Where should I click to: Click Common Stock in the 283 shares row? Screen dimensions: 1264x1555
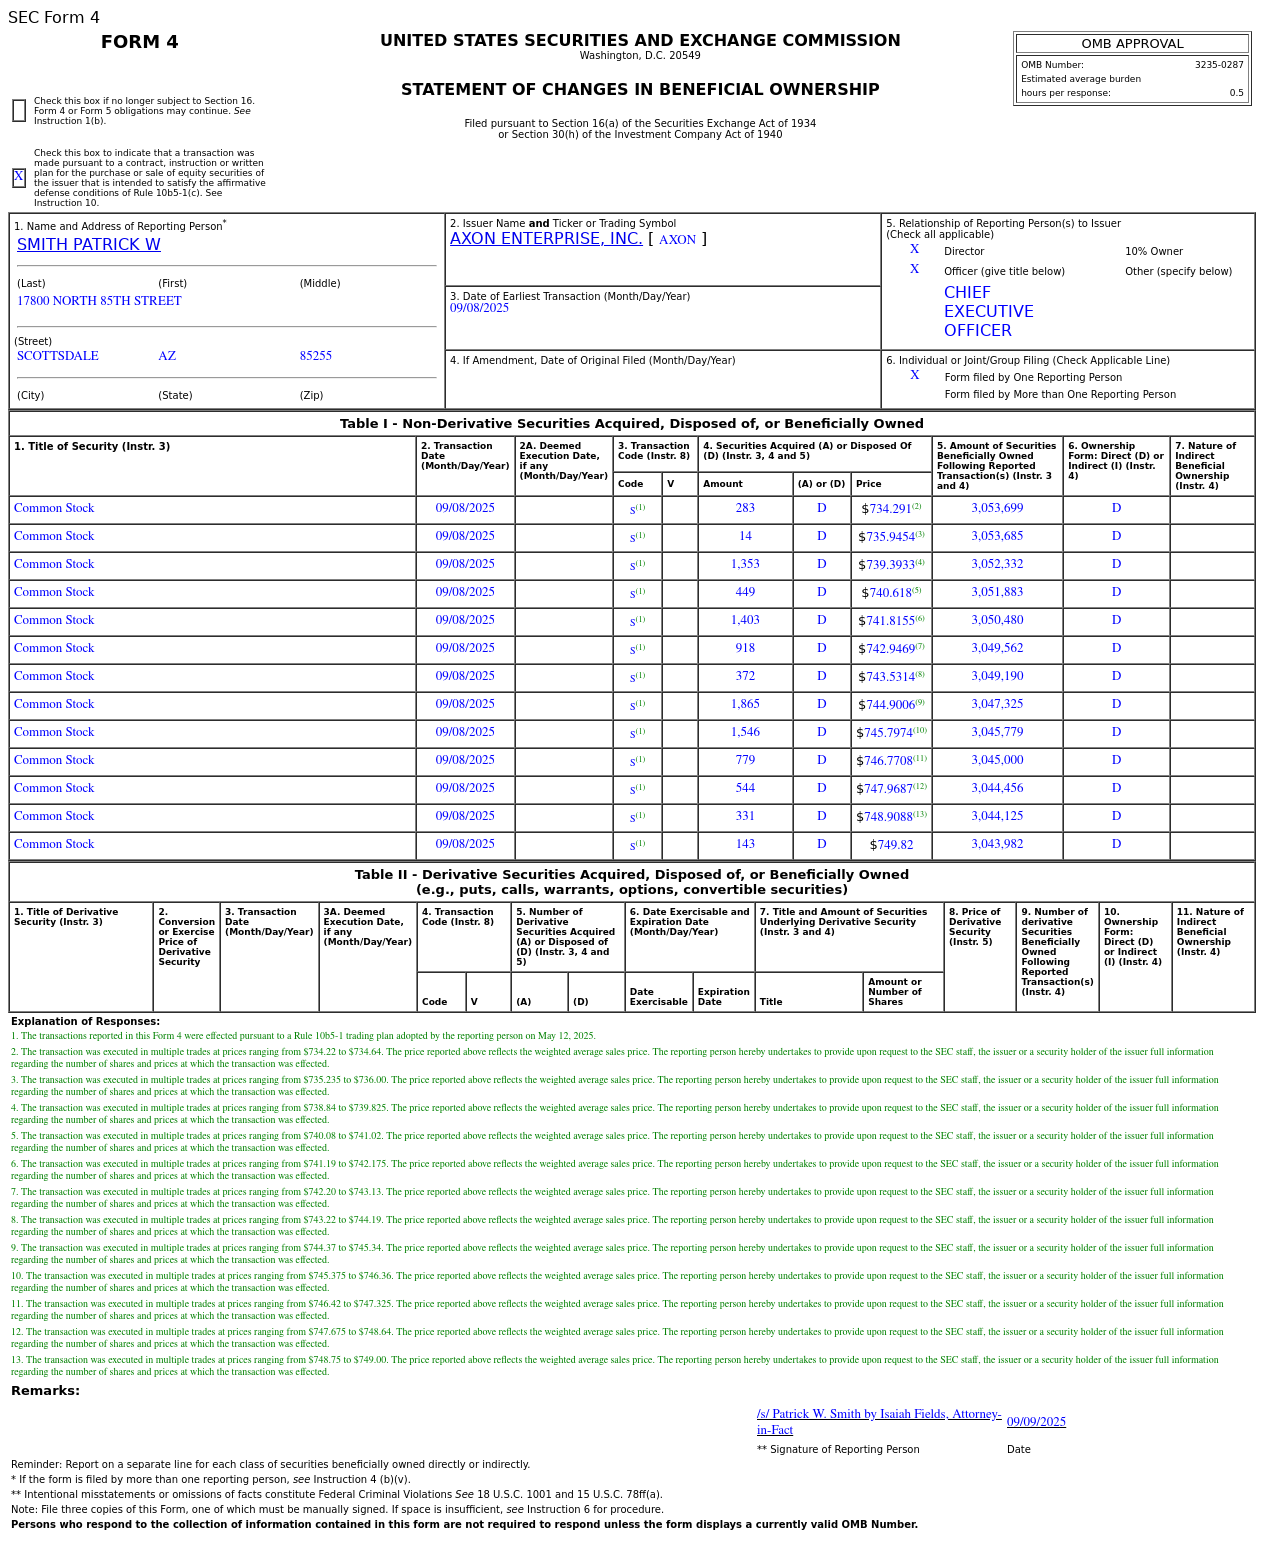54,508
